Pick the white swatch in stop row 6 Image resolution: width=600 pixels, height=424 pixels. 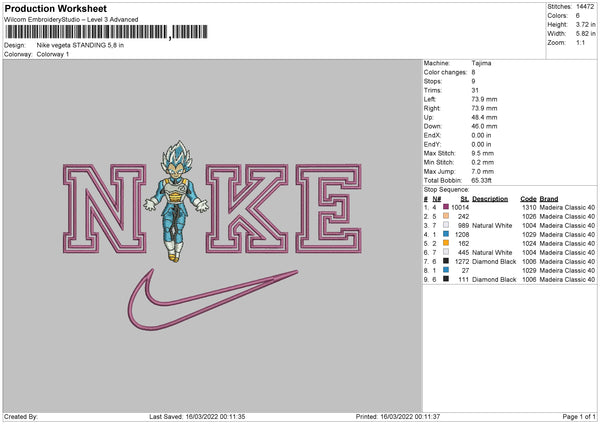[x=446, y=252]
